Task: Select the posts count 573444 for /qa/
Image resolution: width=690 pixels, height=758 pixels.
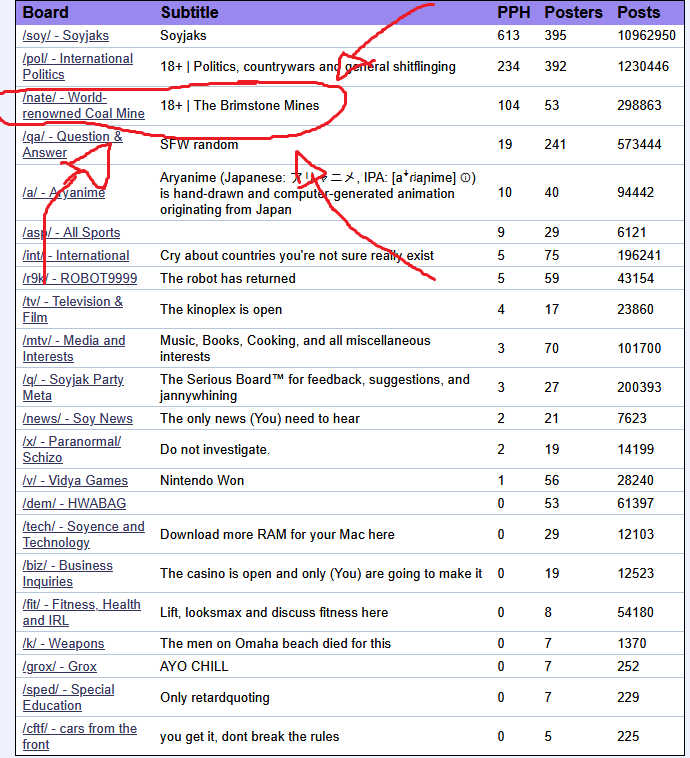Action: [639, 145]
